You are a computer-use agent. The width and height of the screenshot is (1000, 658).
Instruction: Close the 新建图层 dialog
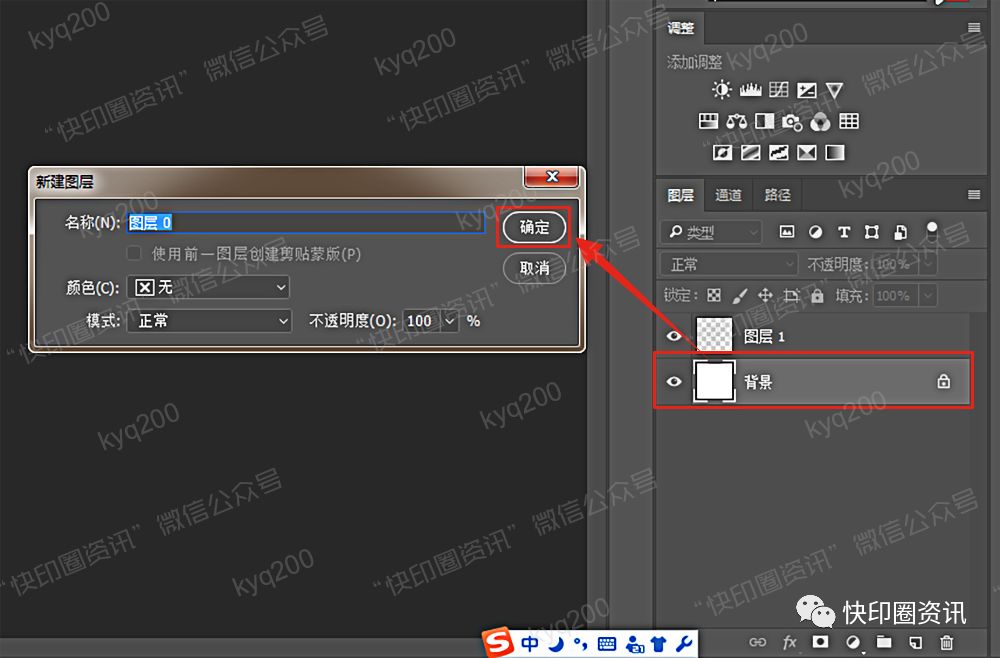coord(552,177)
